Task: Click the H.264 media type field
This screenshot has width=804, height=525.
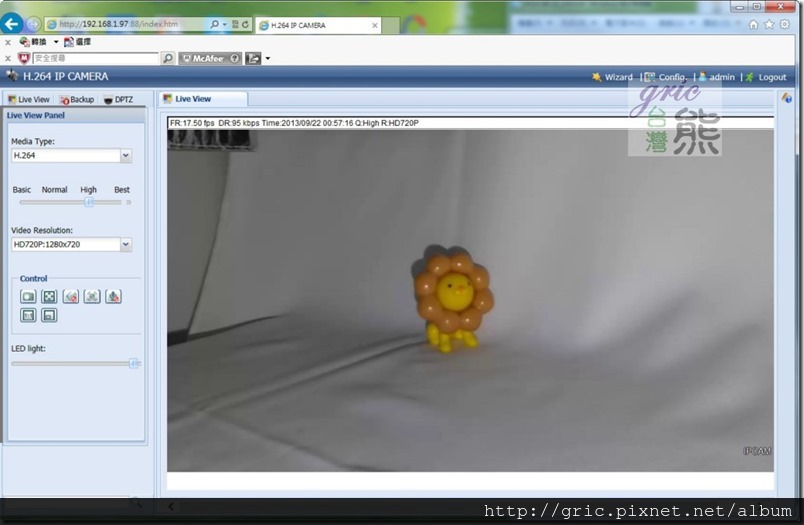Action: click(x=66, y=155)
